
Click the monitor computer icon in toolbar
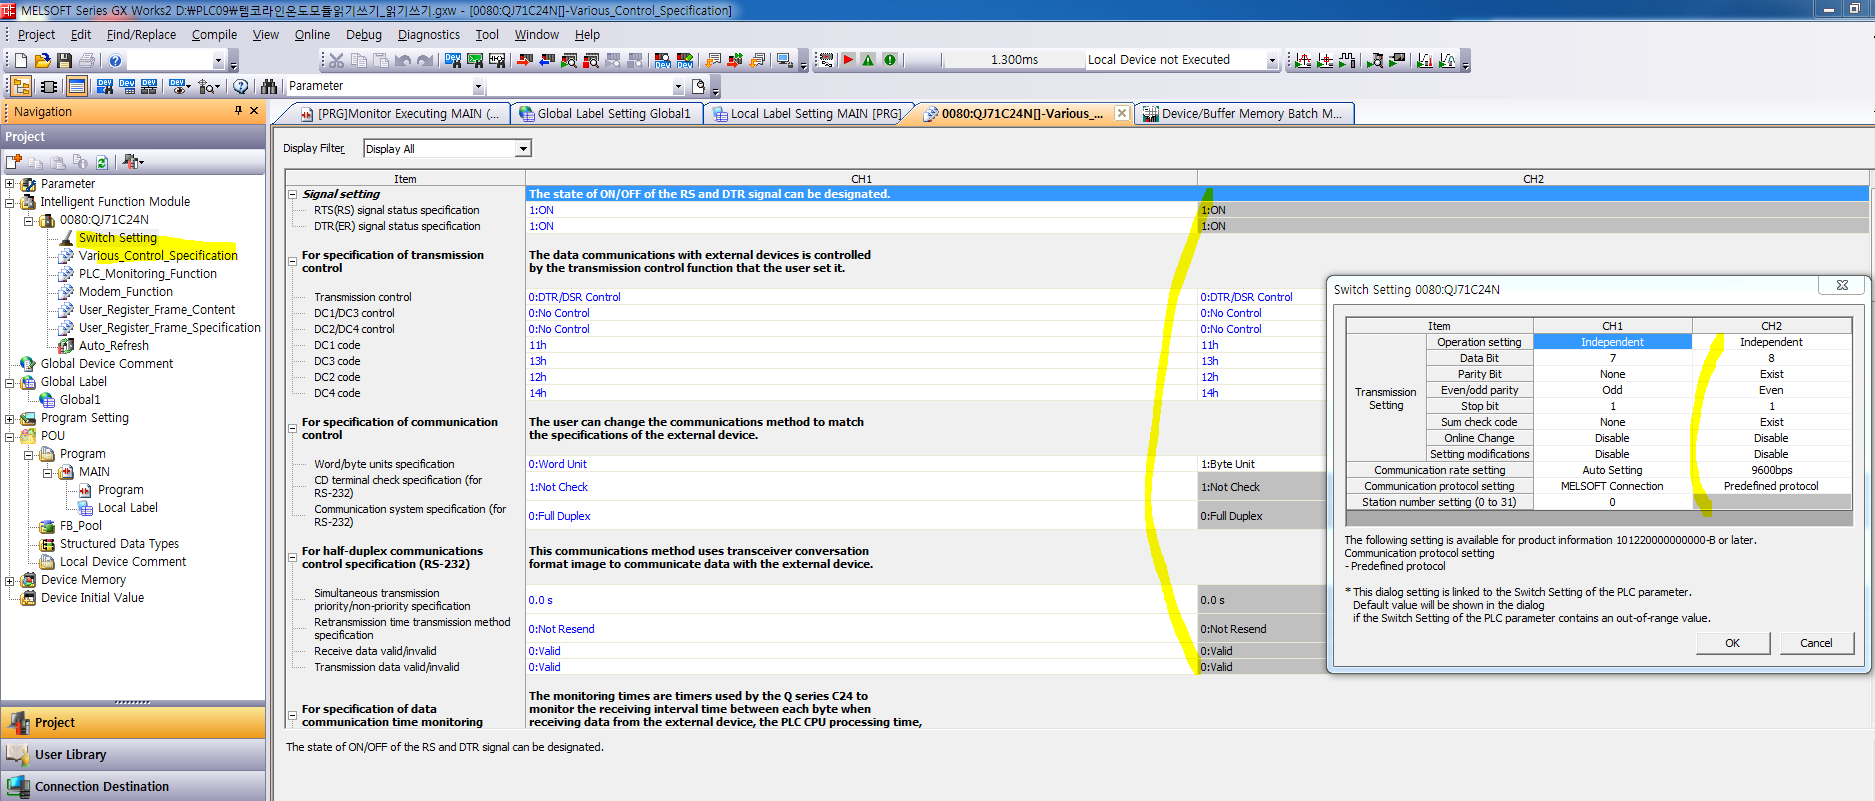[785, 61]
